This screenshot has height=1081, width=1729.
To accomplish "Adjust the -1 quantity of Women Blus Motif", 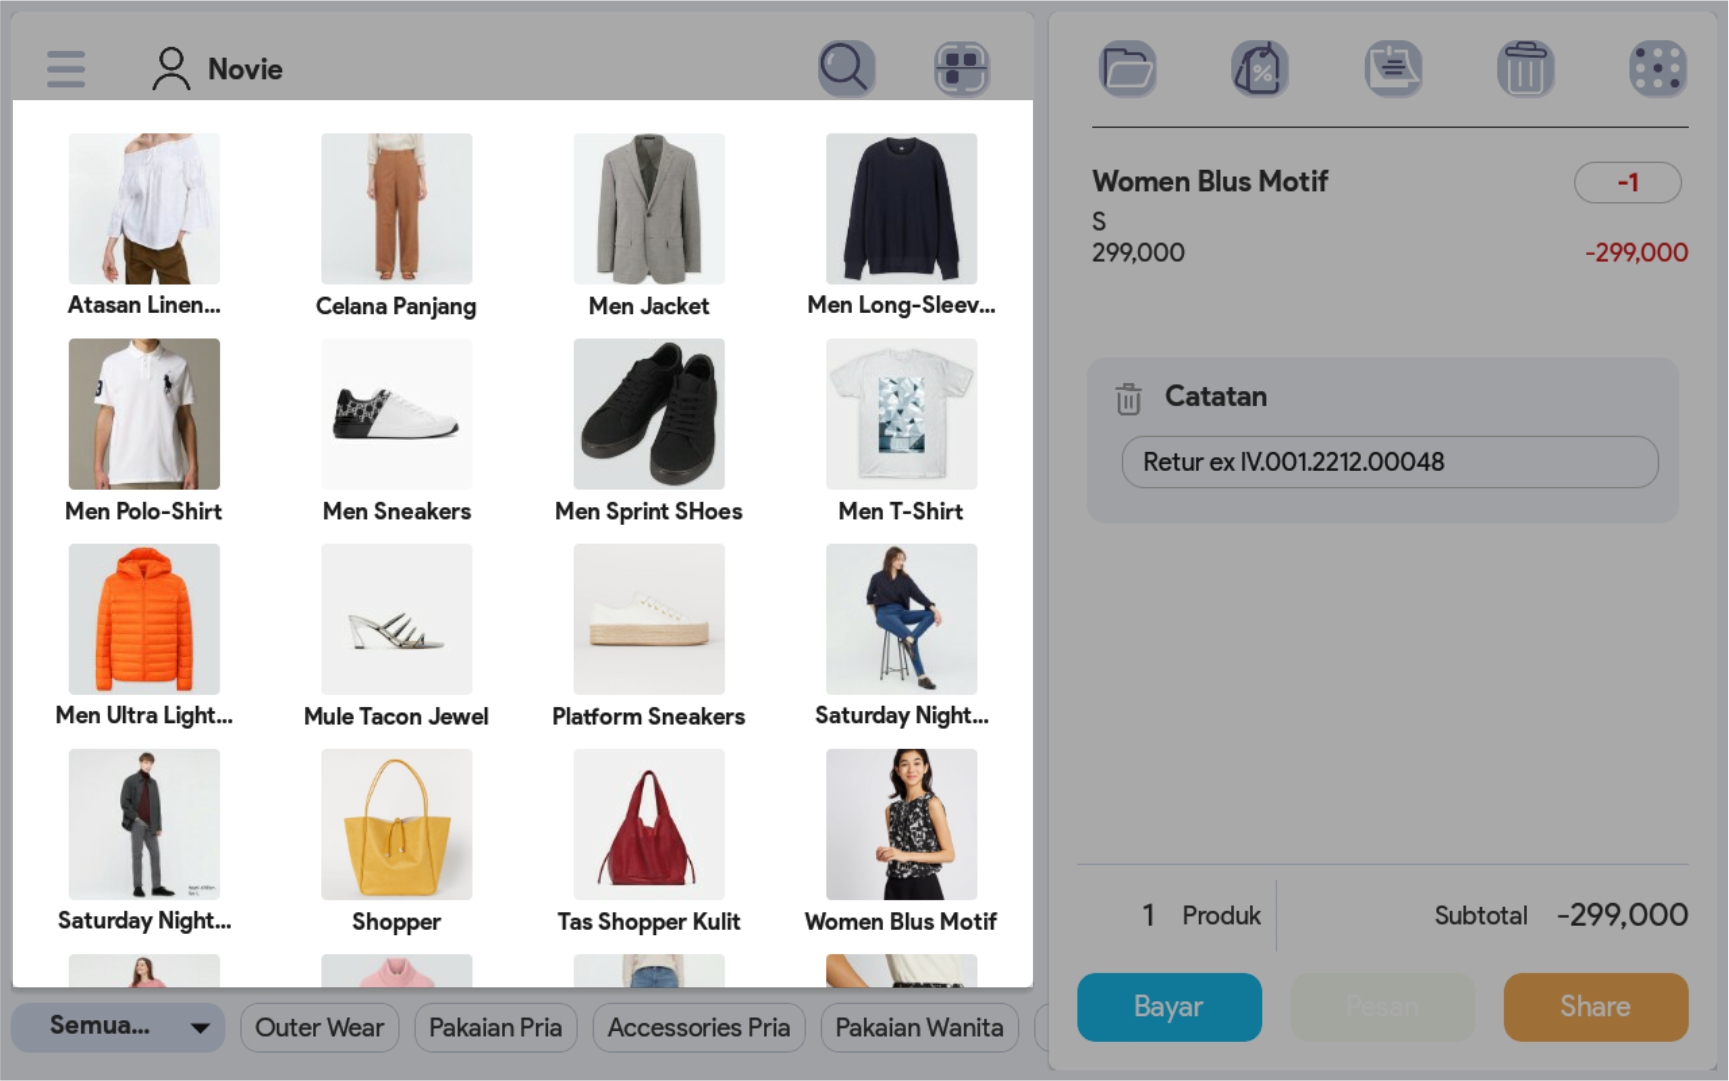I will click(x=1627, y=183).
